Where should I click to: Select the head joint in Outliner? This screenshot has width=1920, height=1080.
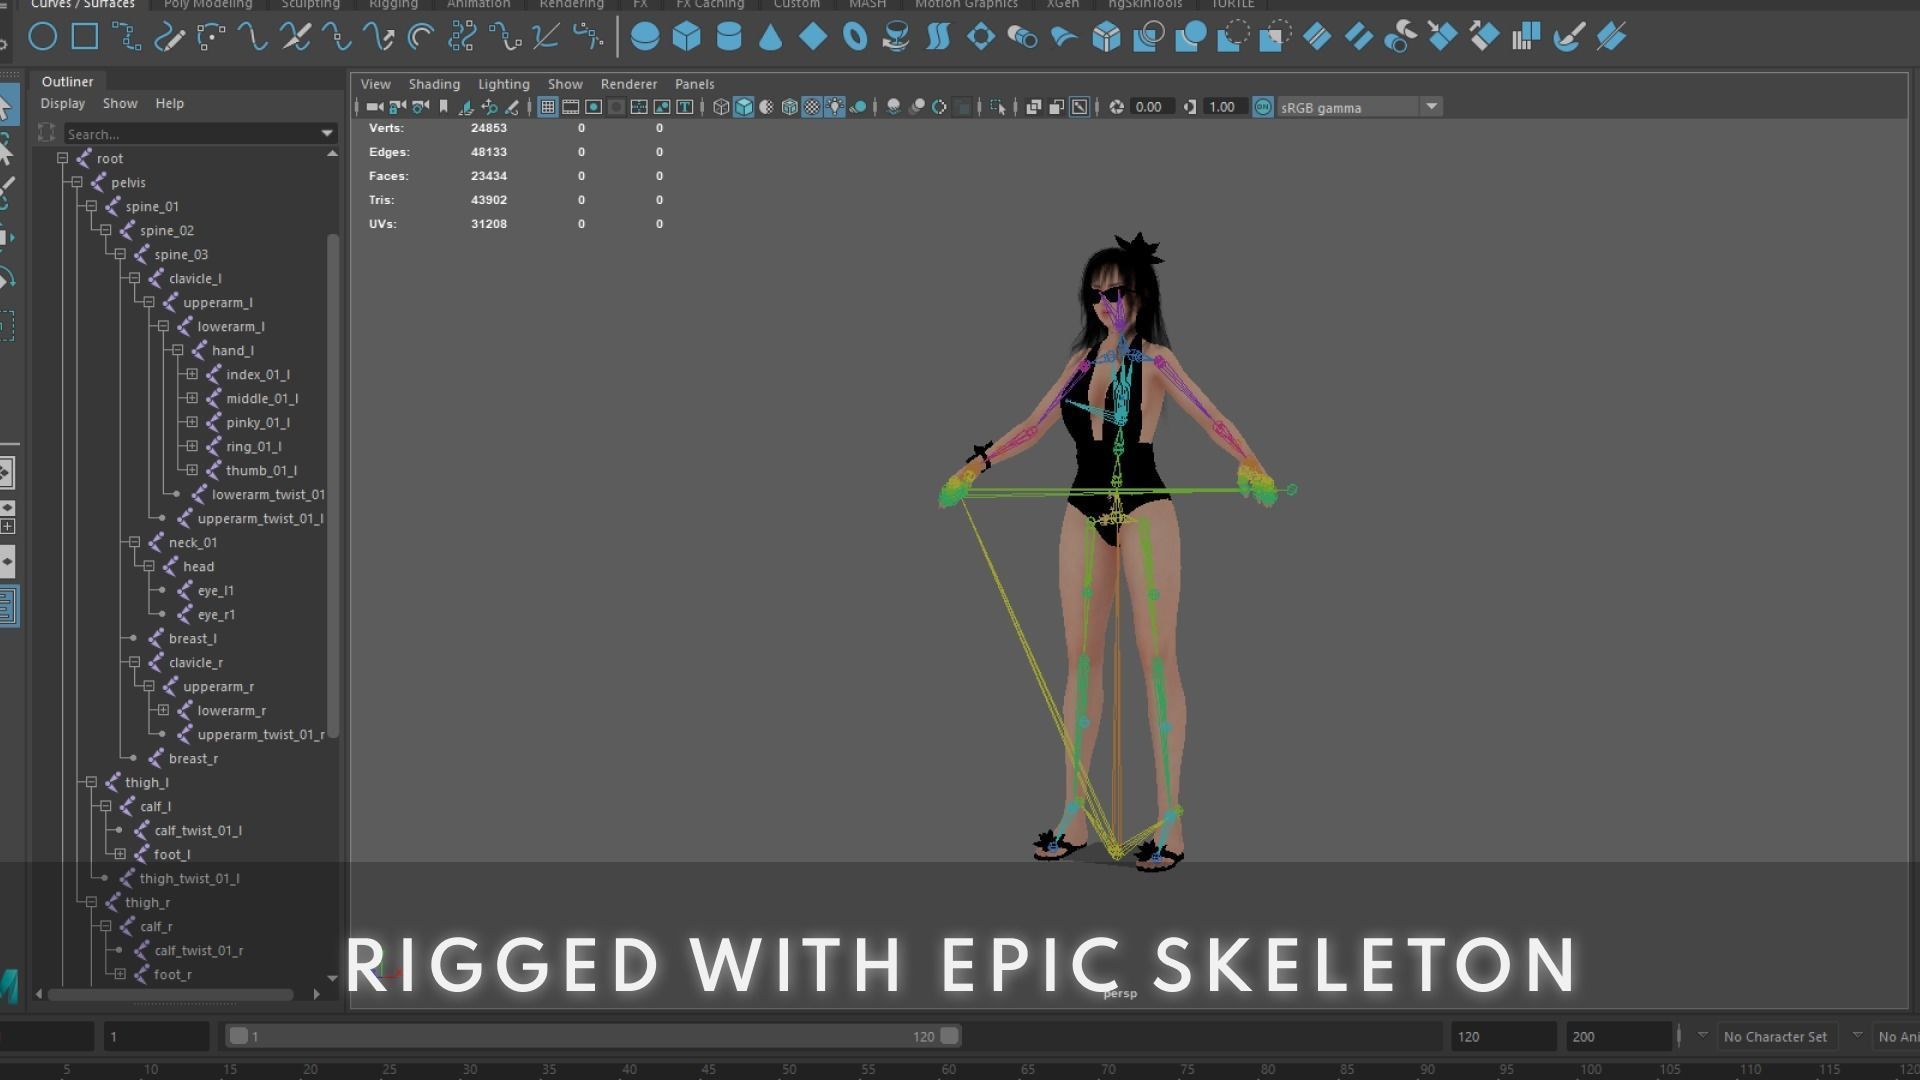click(198, 566)
